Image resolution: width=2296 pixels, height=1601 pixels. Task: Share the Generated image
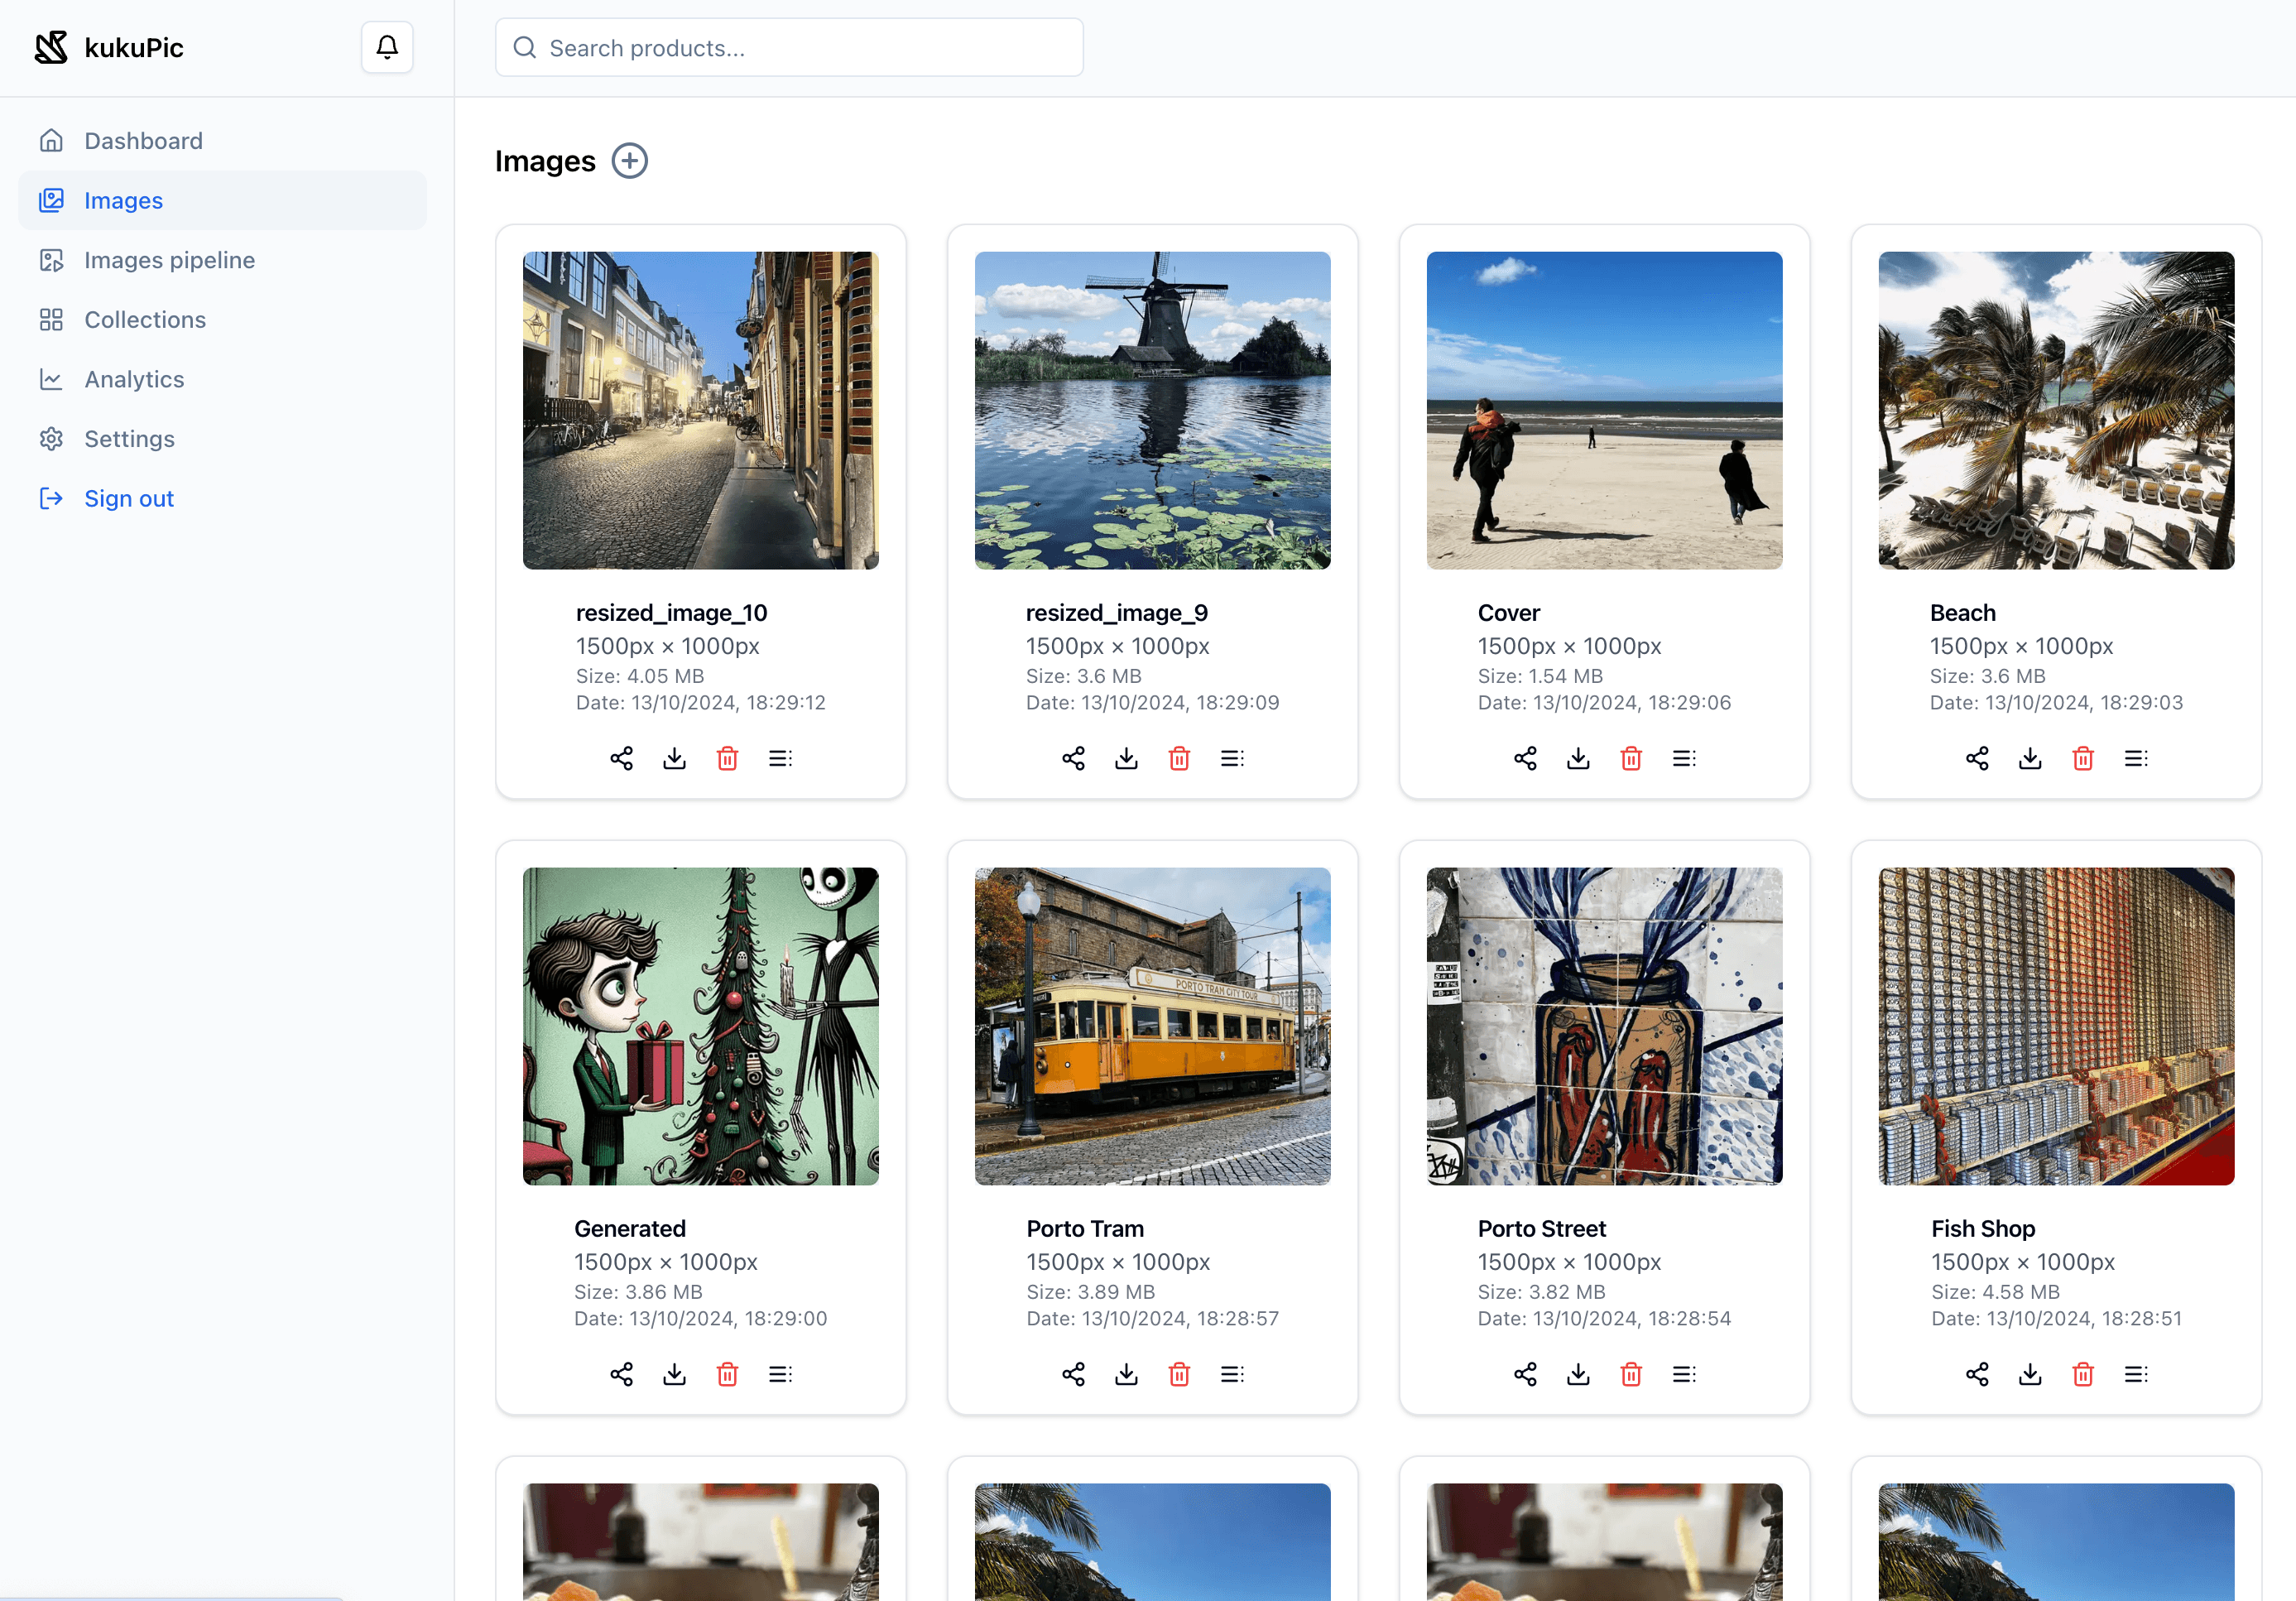click(621, 1375)
